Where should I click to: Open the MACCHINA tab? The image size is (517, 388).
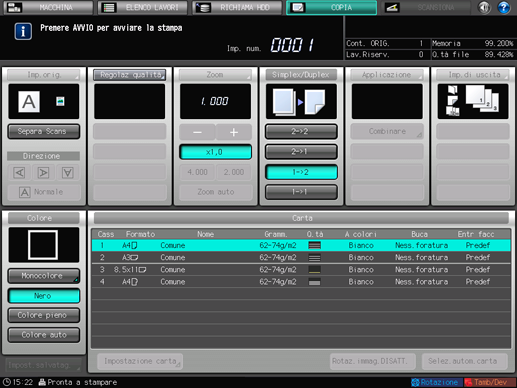click(48, 7)
